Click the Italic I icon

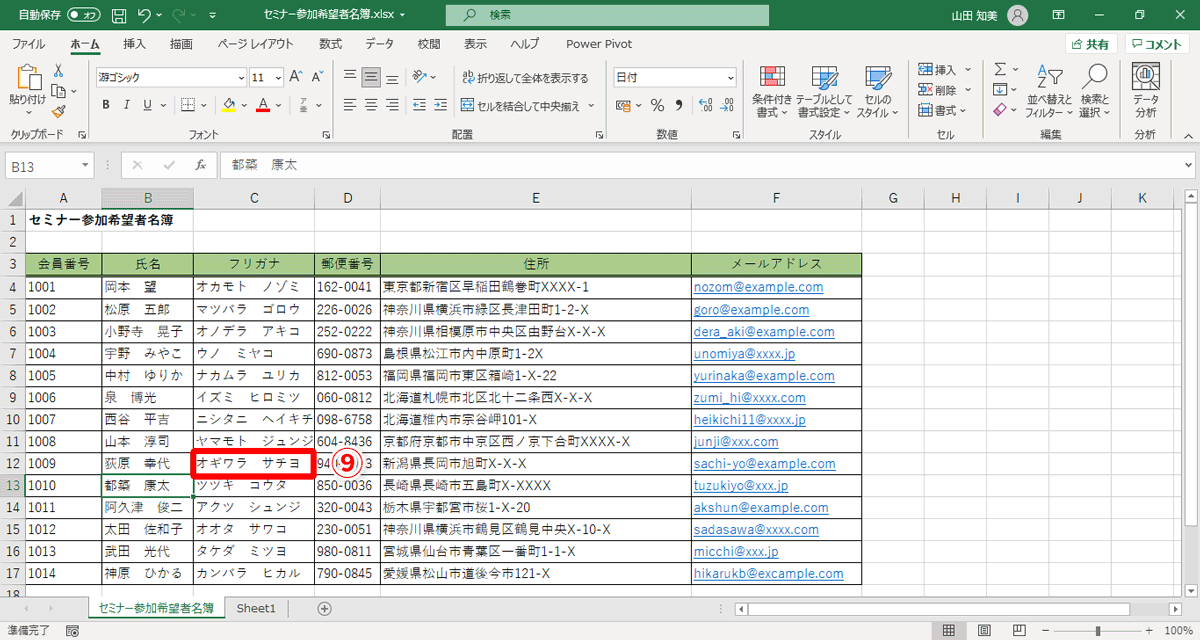click(x=128, y=105)
